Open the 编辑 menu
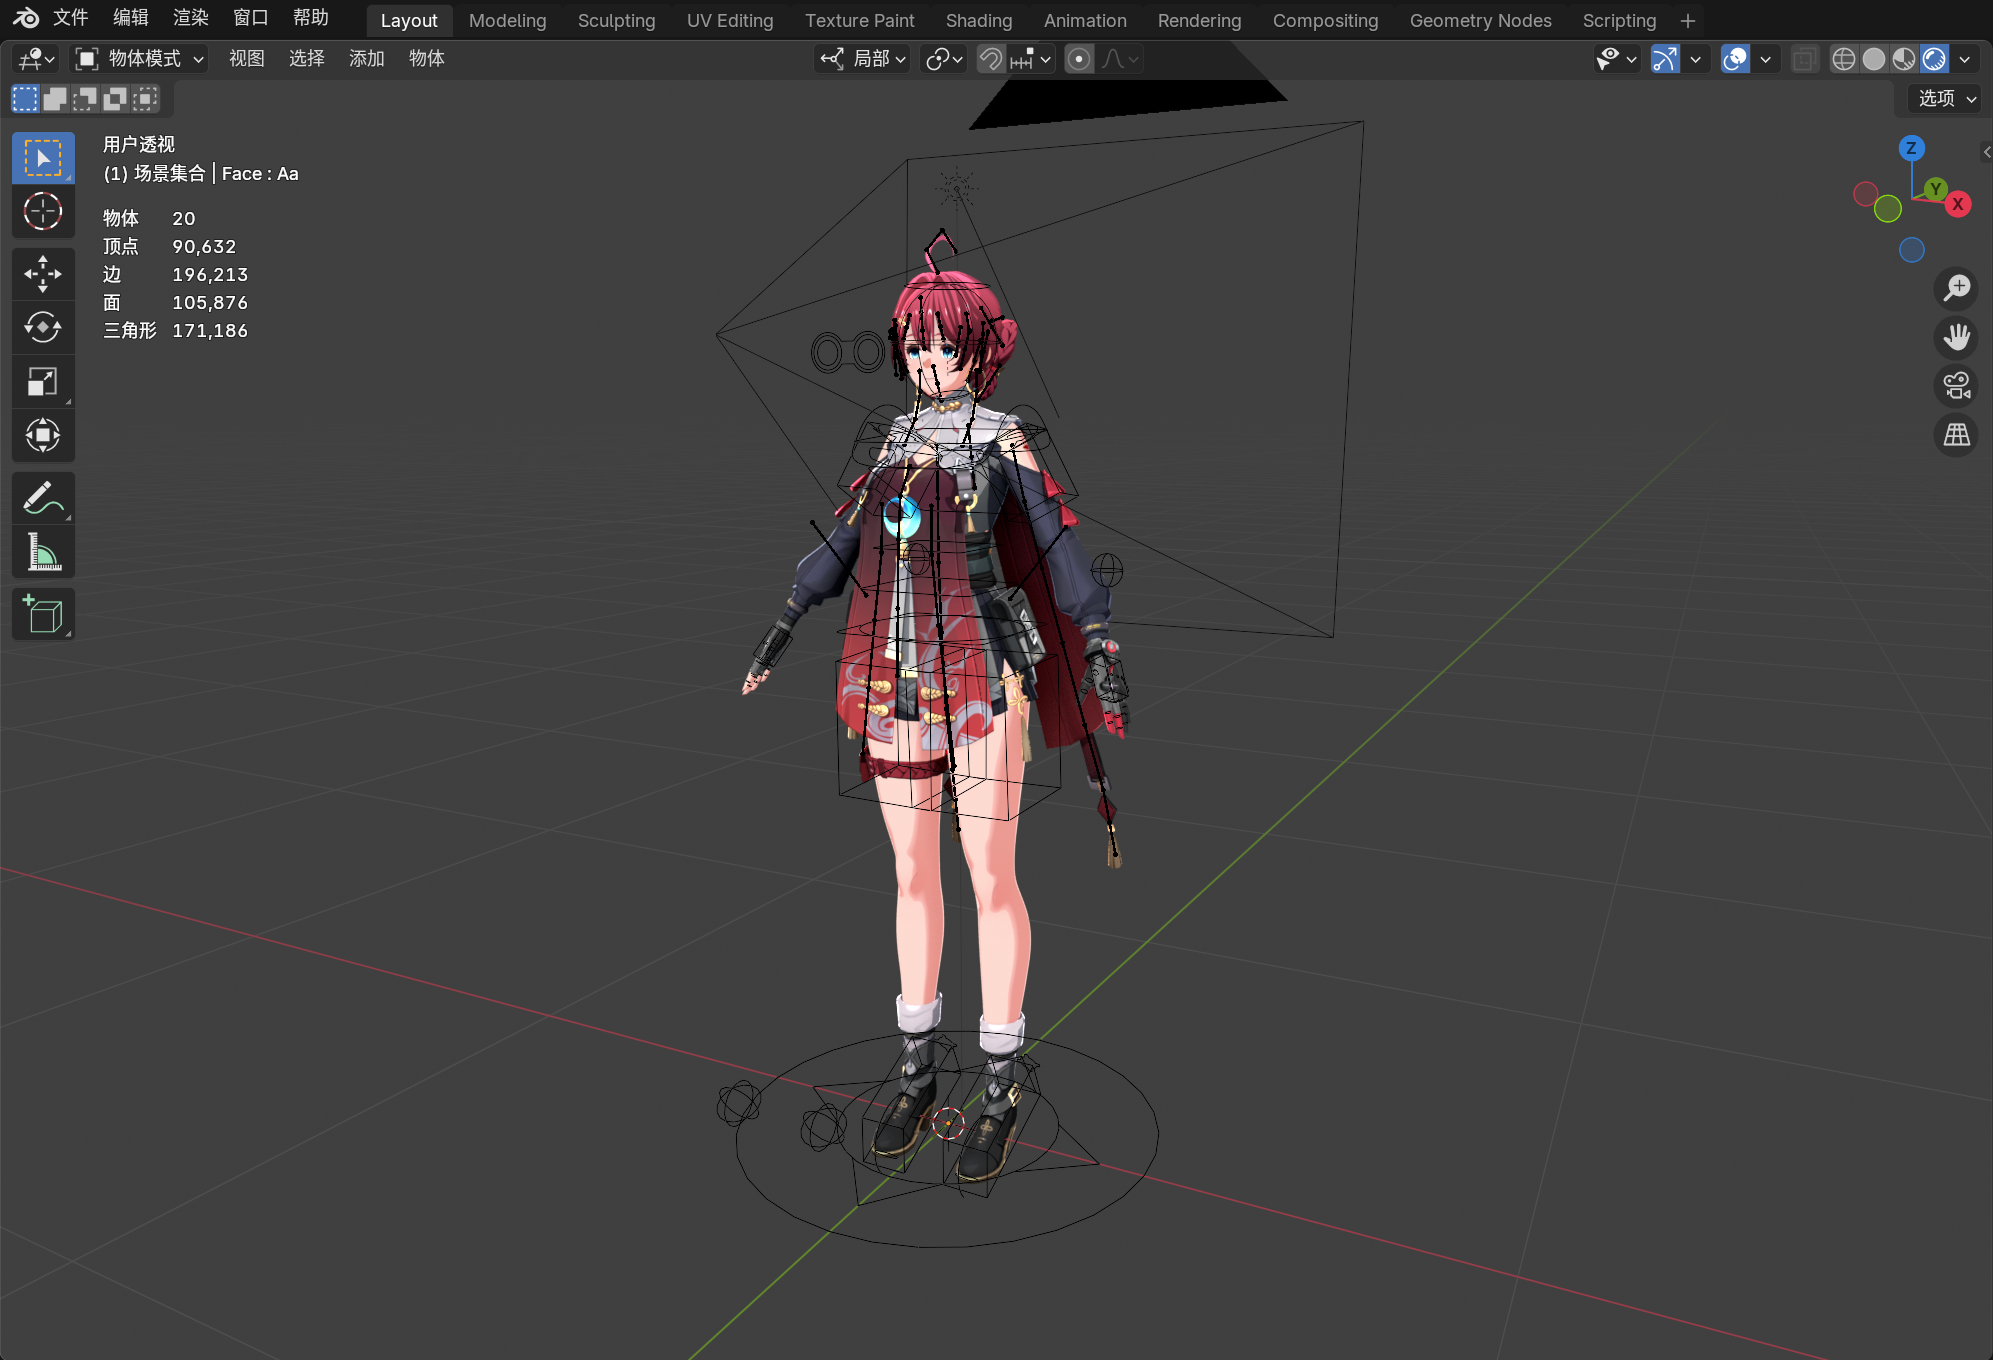This screenshot has width=1993, height=1360. click(131, 18)
